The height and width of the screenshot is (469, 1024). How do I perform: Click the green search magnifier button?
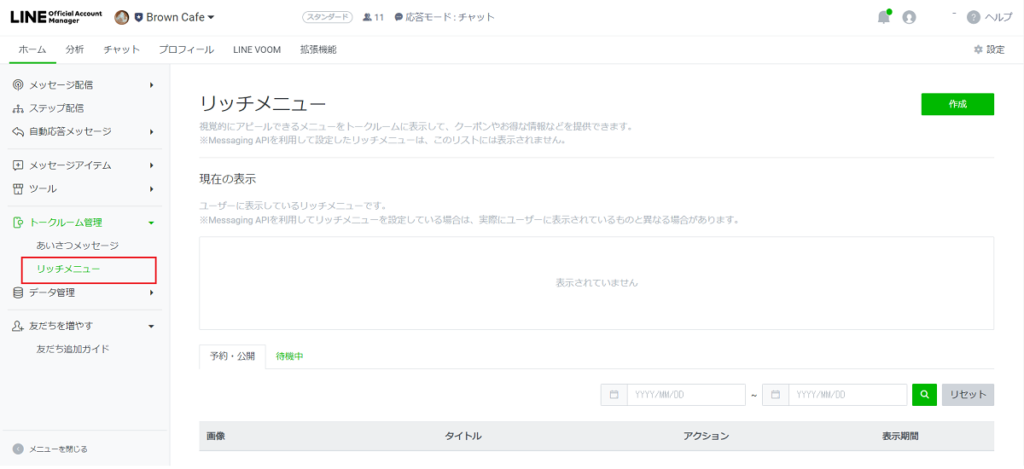coord(925,395)
